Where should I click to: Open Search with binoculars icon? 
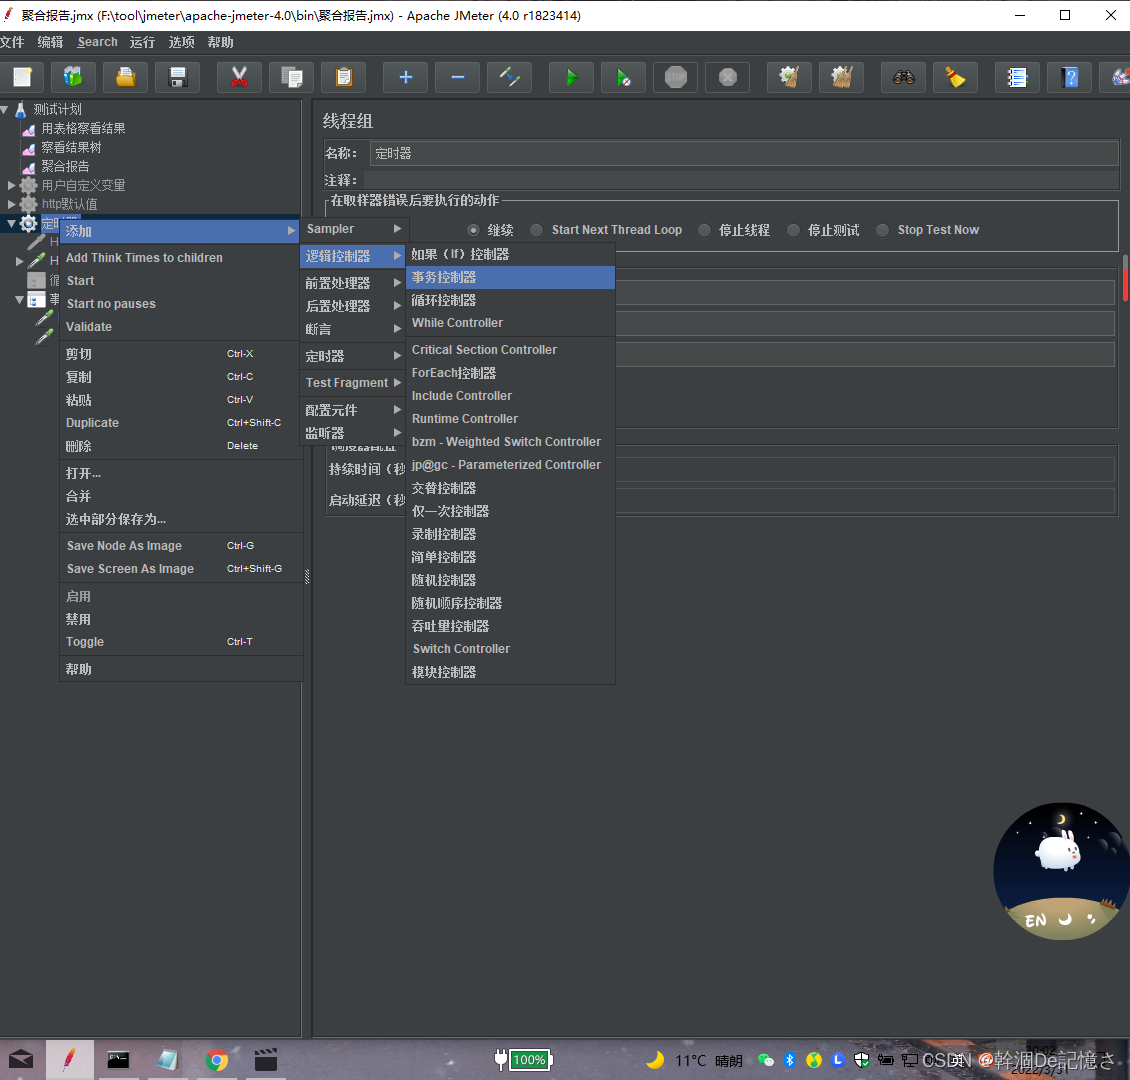click(x=904, y=77)
